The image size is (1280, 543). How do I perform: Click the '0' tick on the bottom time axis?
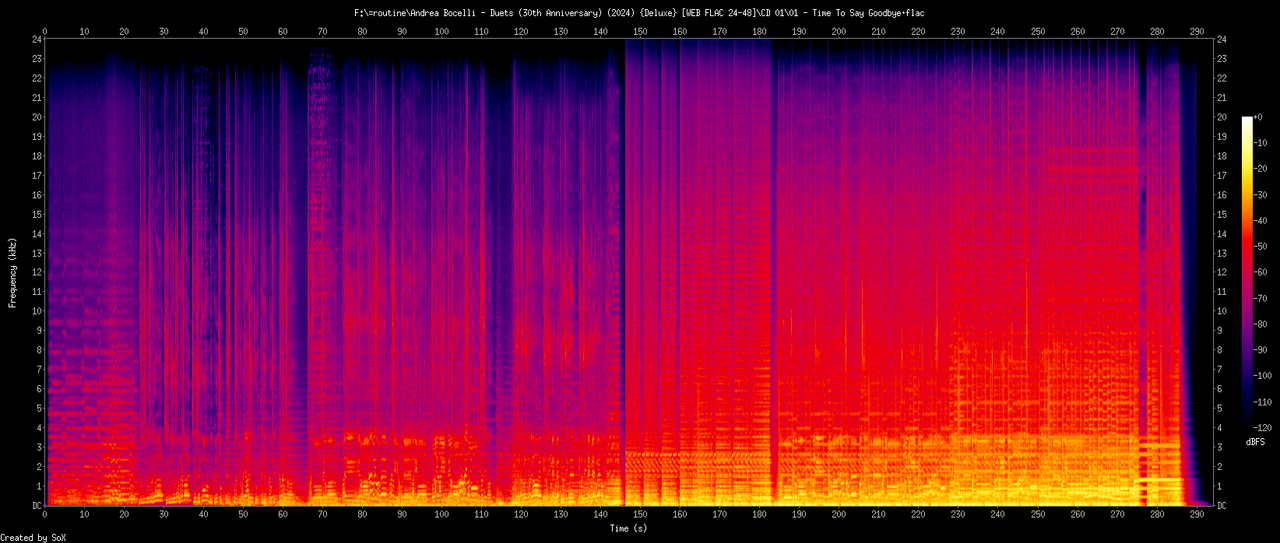point(45,514)
